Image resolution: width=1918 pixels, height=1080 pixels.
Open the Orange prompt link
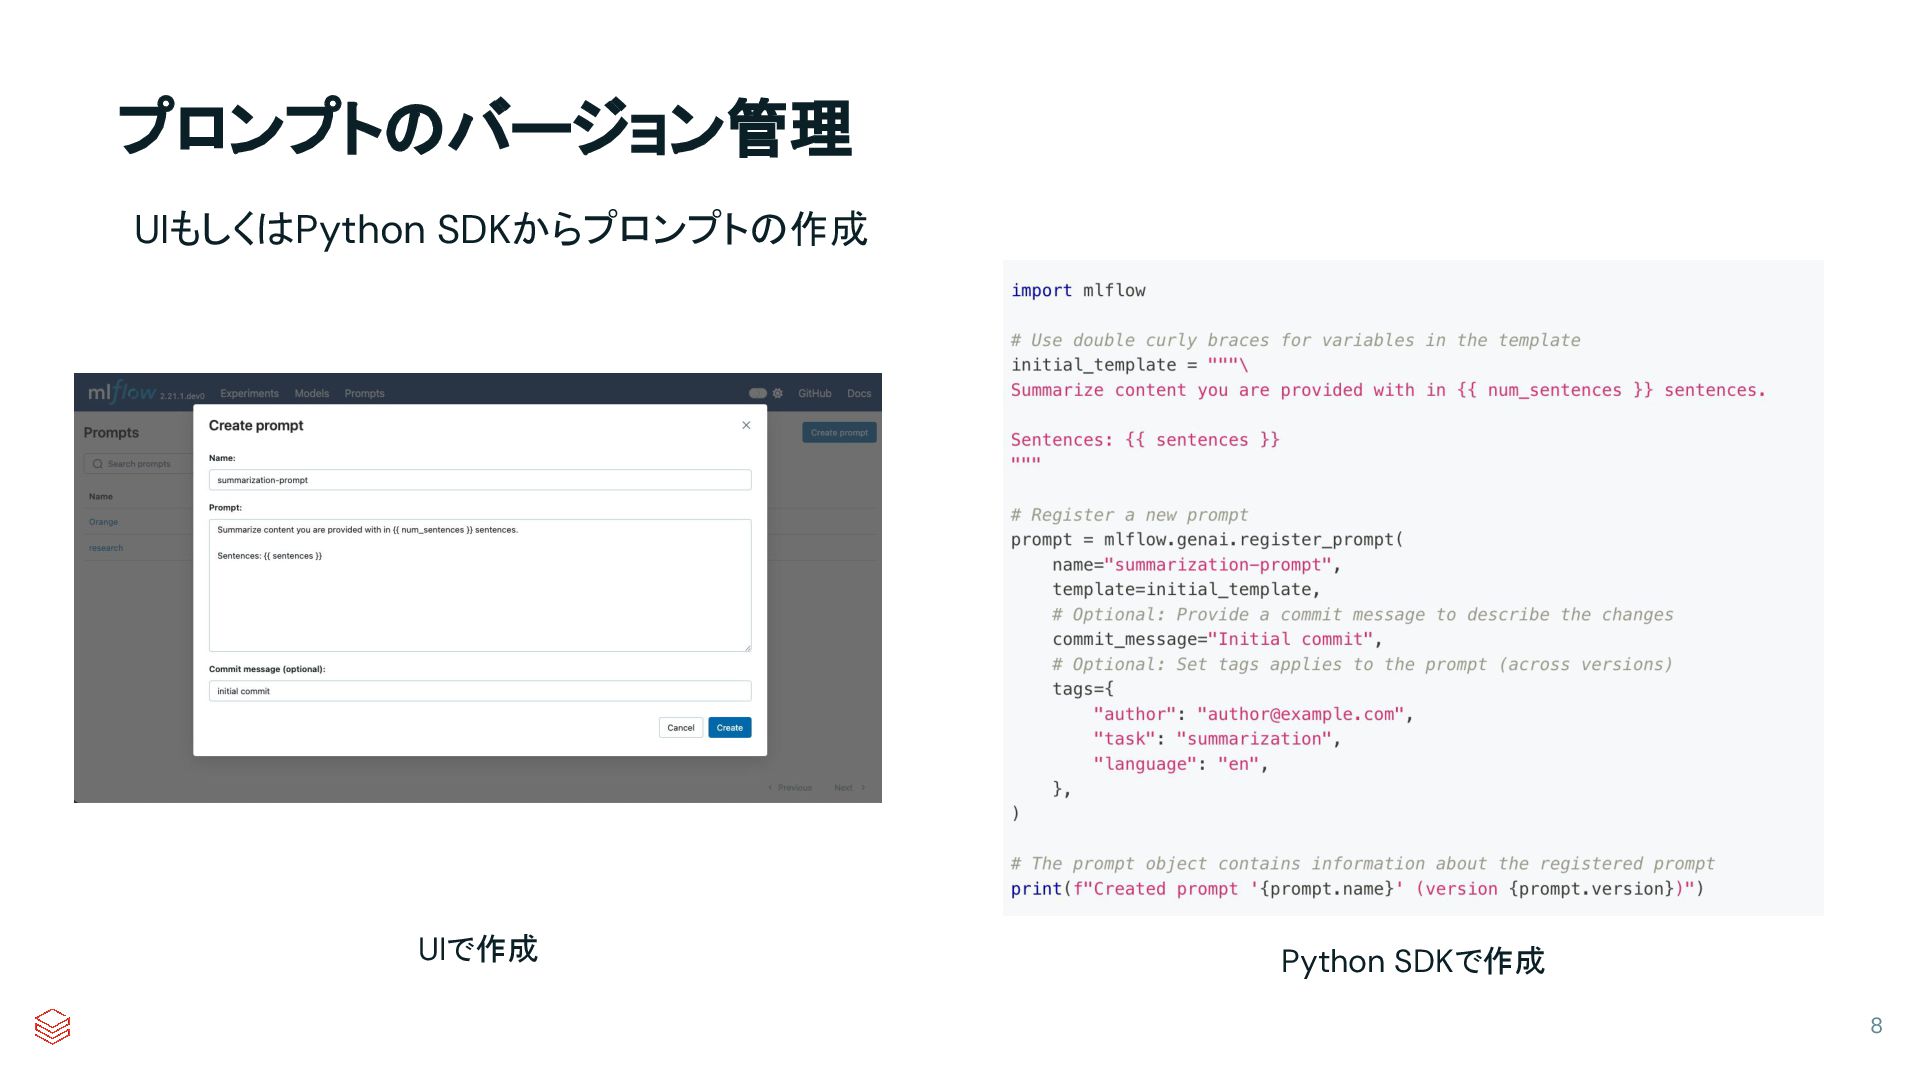(103, 522)
